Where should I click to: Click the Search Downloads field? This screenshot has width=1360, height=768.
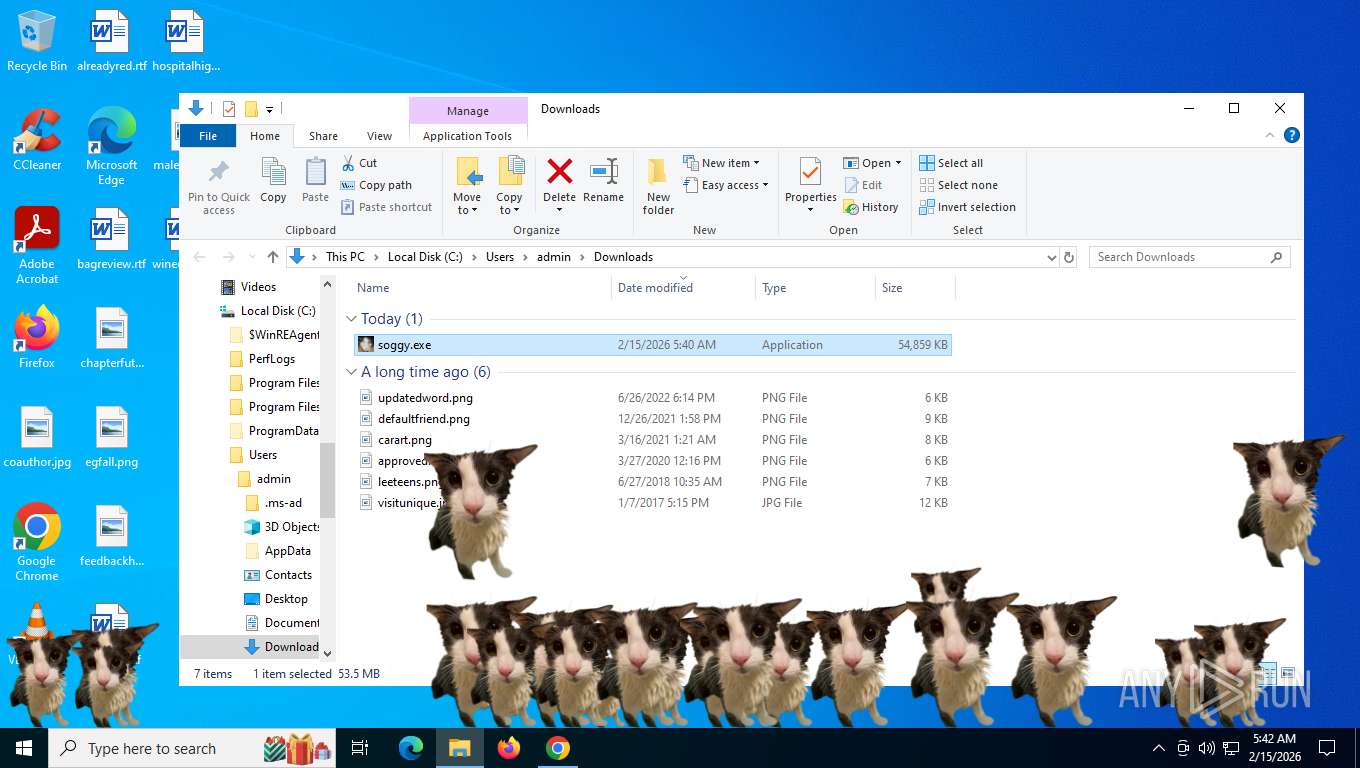click(x=1189, y=257)
